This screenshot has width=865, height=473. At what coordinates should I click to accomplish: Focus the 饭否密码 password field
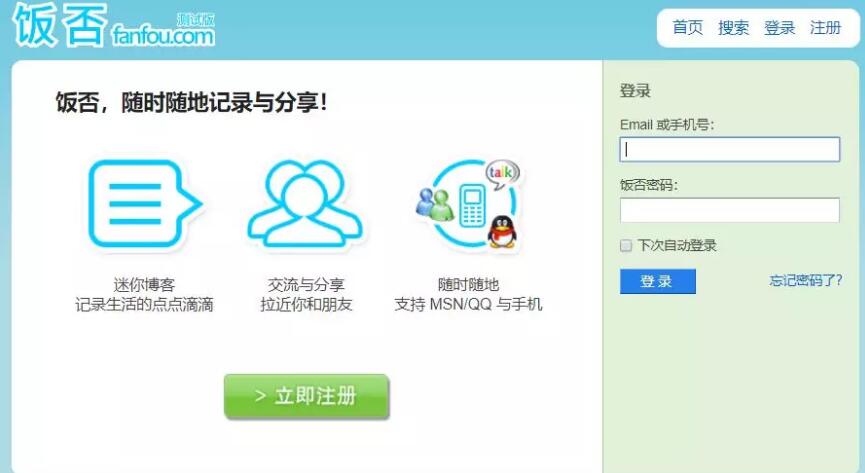(730, 210)
